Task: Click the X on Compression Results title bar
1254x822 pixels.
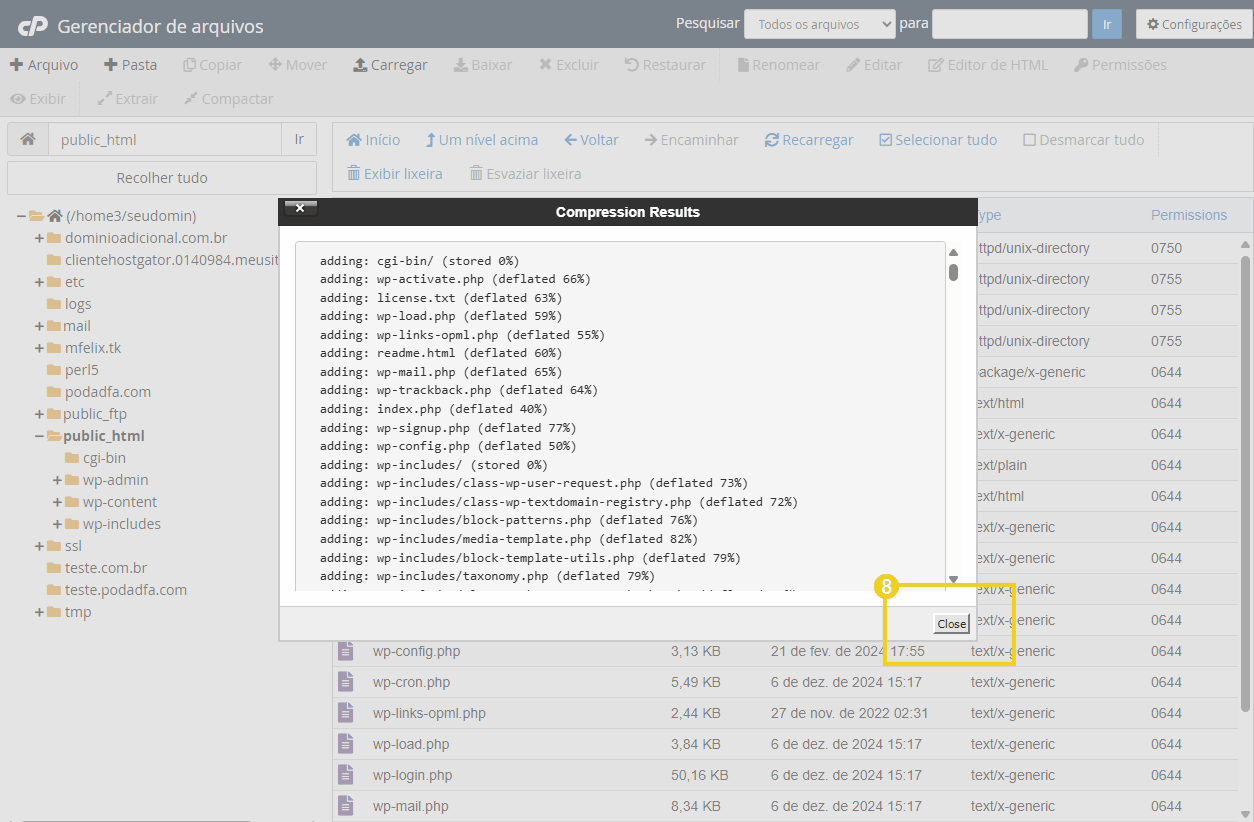Action: [300, 208]
